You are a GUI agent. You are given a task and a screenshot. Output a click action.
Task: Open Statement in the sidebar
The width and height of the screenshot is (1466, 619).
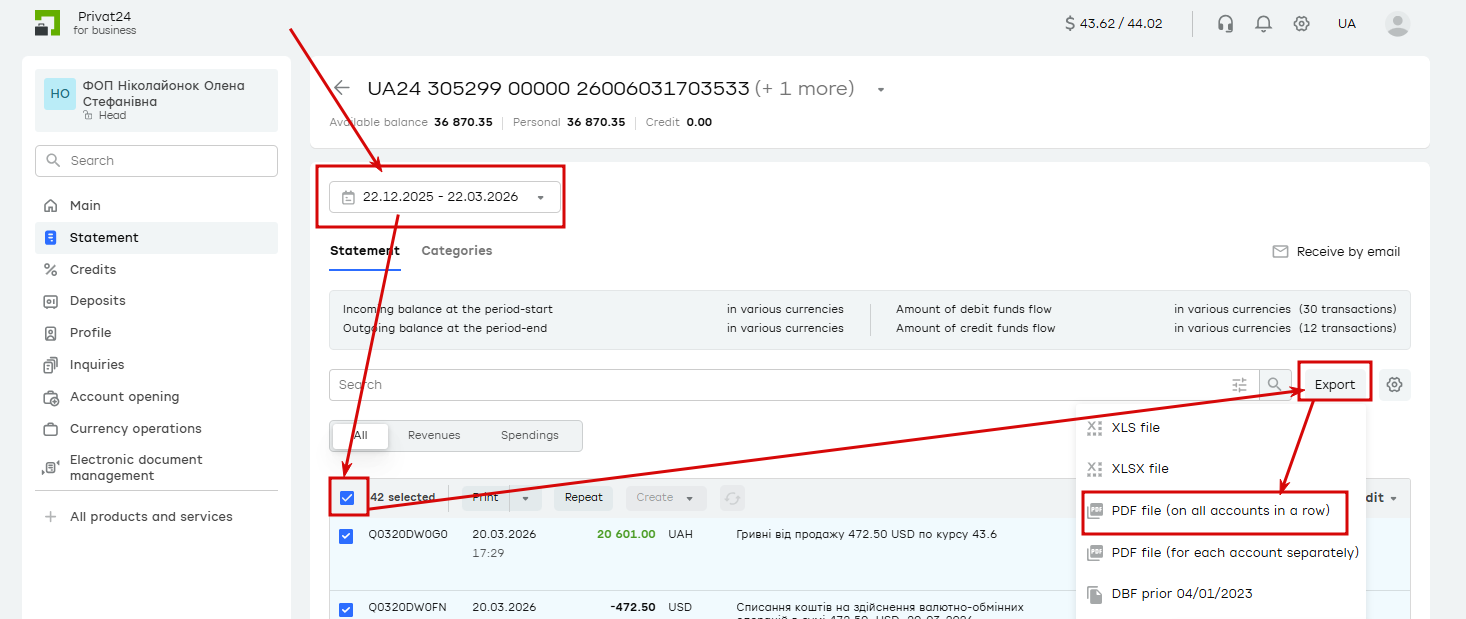(156, 238)
